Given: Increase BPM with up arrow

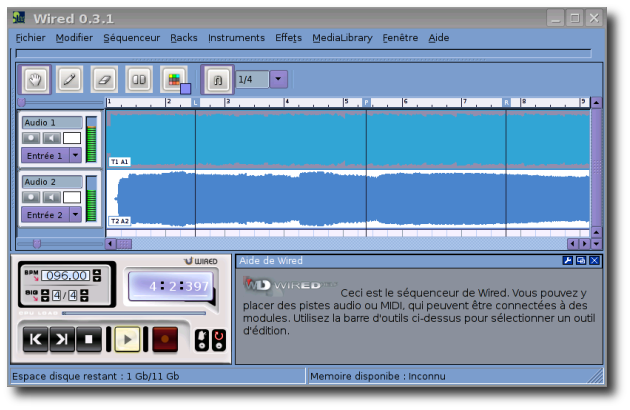Looking at the screenshot, I should click(97, 272).
